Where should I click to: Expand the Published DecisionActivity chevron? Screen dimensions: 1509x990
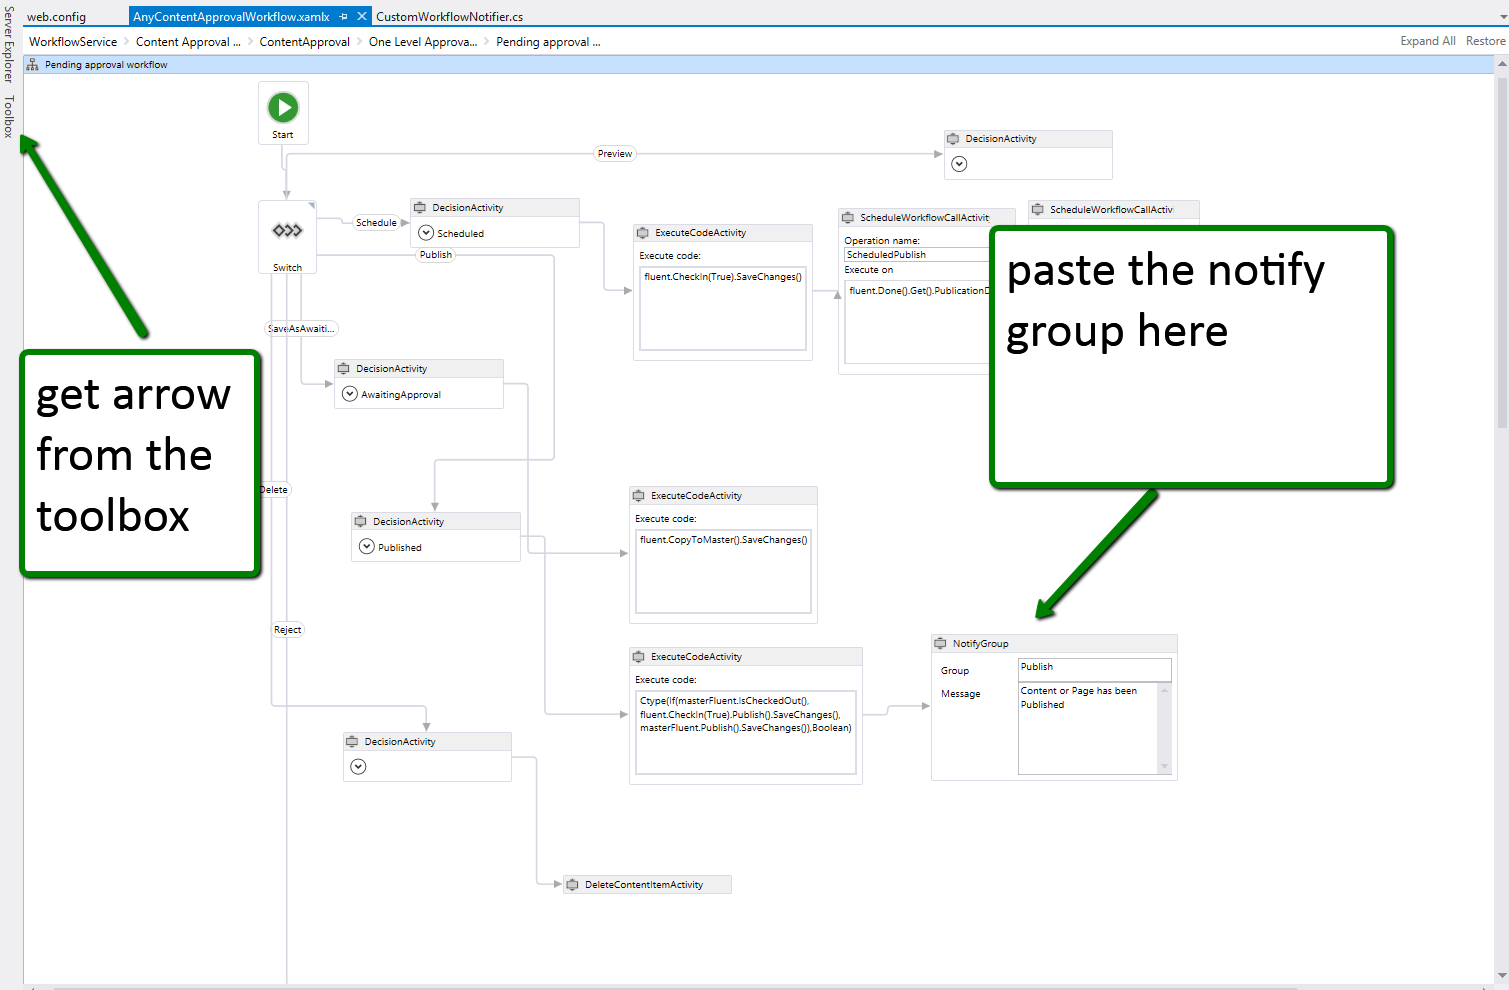point(367,547)
